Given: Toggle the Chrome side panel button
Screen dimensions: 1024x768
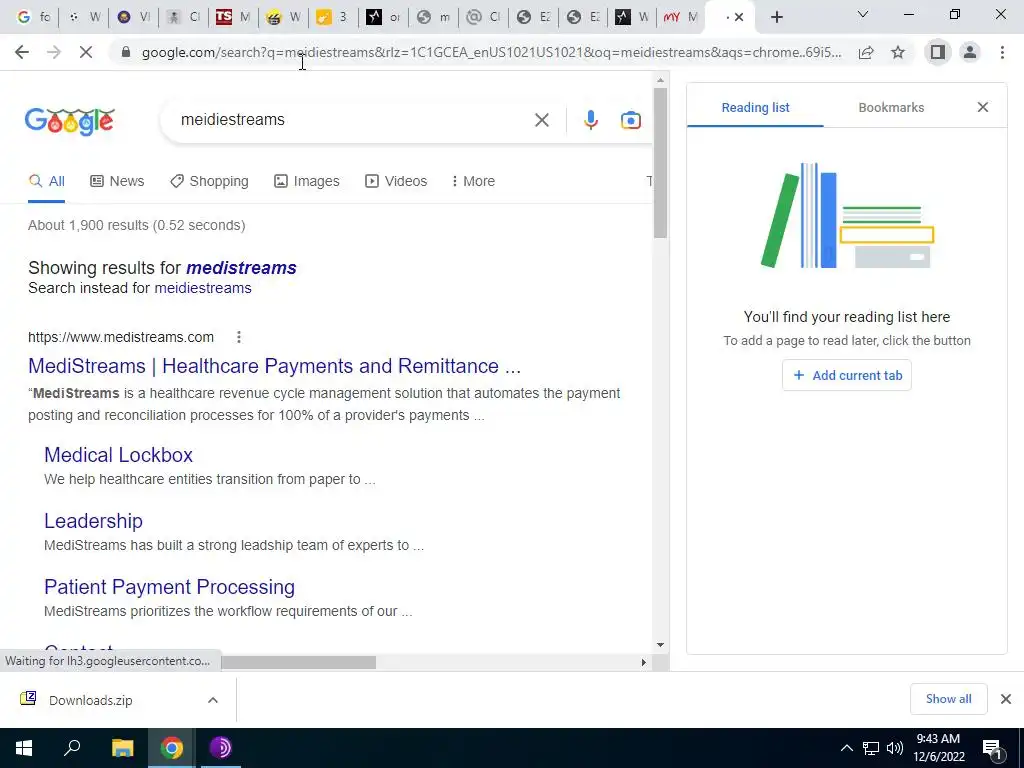Looking at the screenshot, I should pos(938,52).
